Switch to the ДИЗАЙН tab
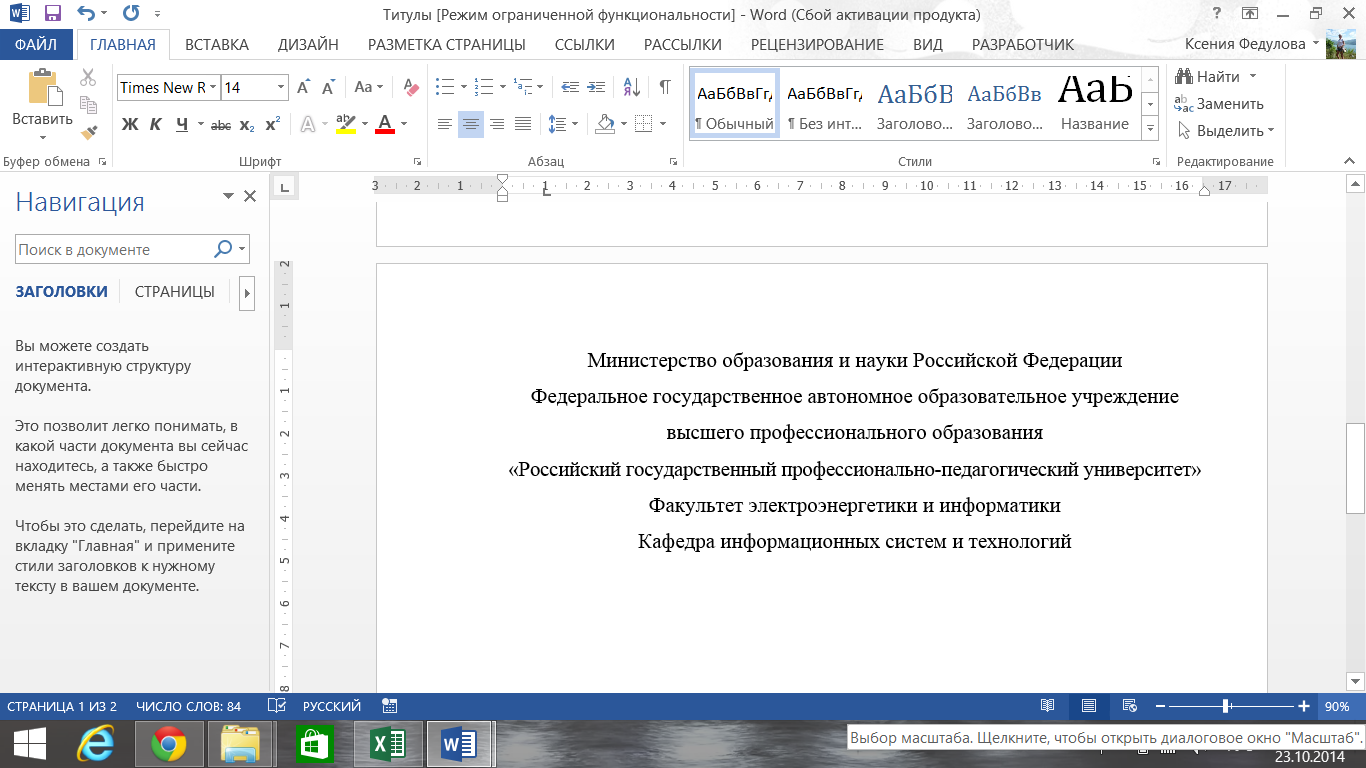The height and width of the screenshot is (768, 1366). [x=308, y=44]
